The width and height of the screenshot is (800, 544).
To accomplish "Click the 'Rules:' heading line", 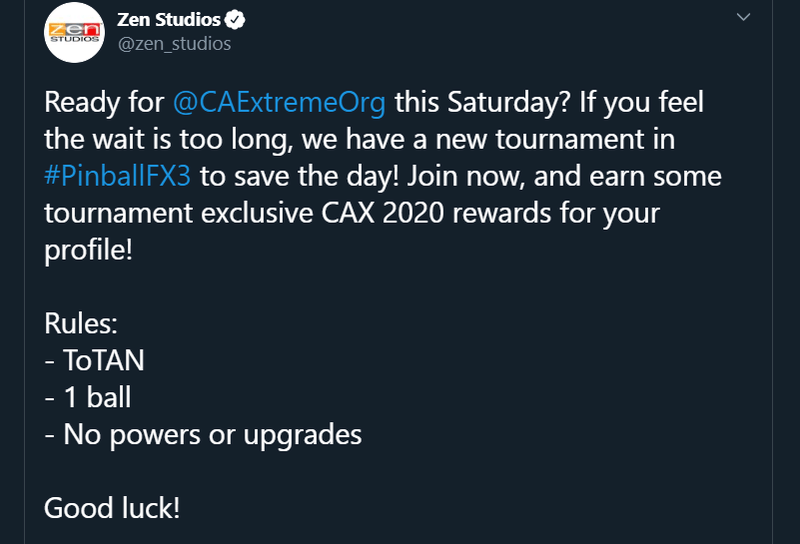I will pyautogui.click(x=80, y=323).
